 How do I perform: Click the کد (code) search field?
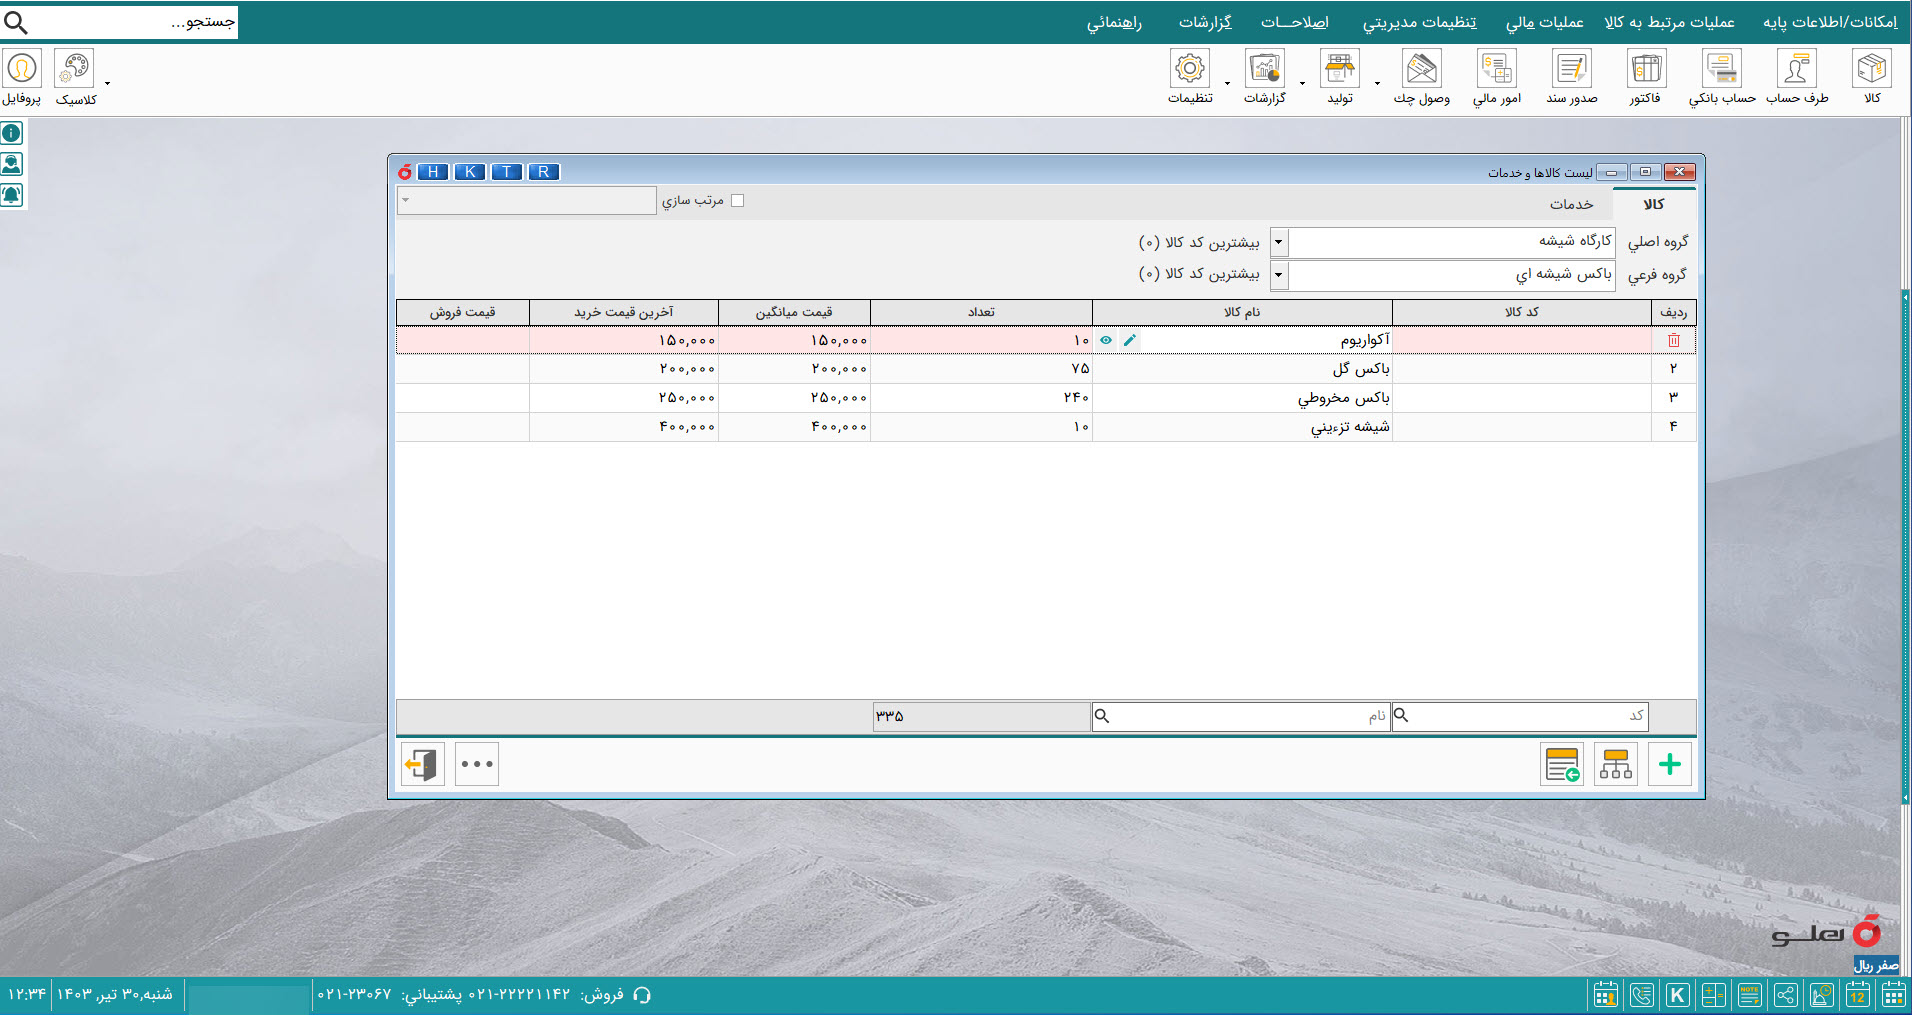click(x=1520, y=716)
